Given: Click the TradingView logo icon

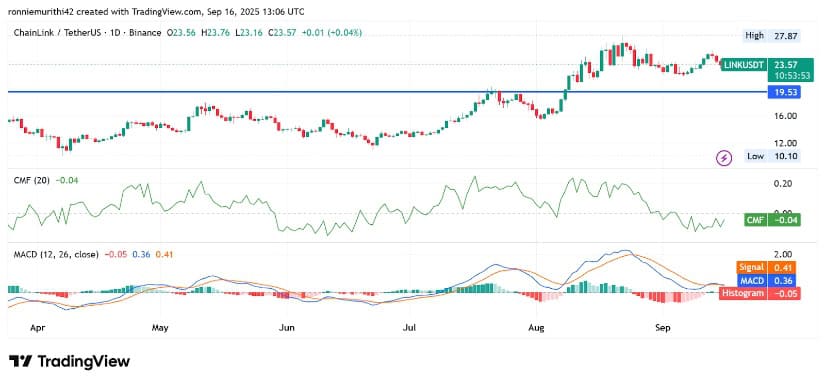Looking at the screenshot, I should click(20, 361).
